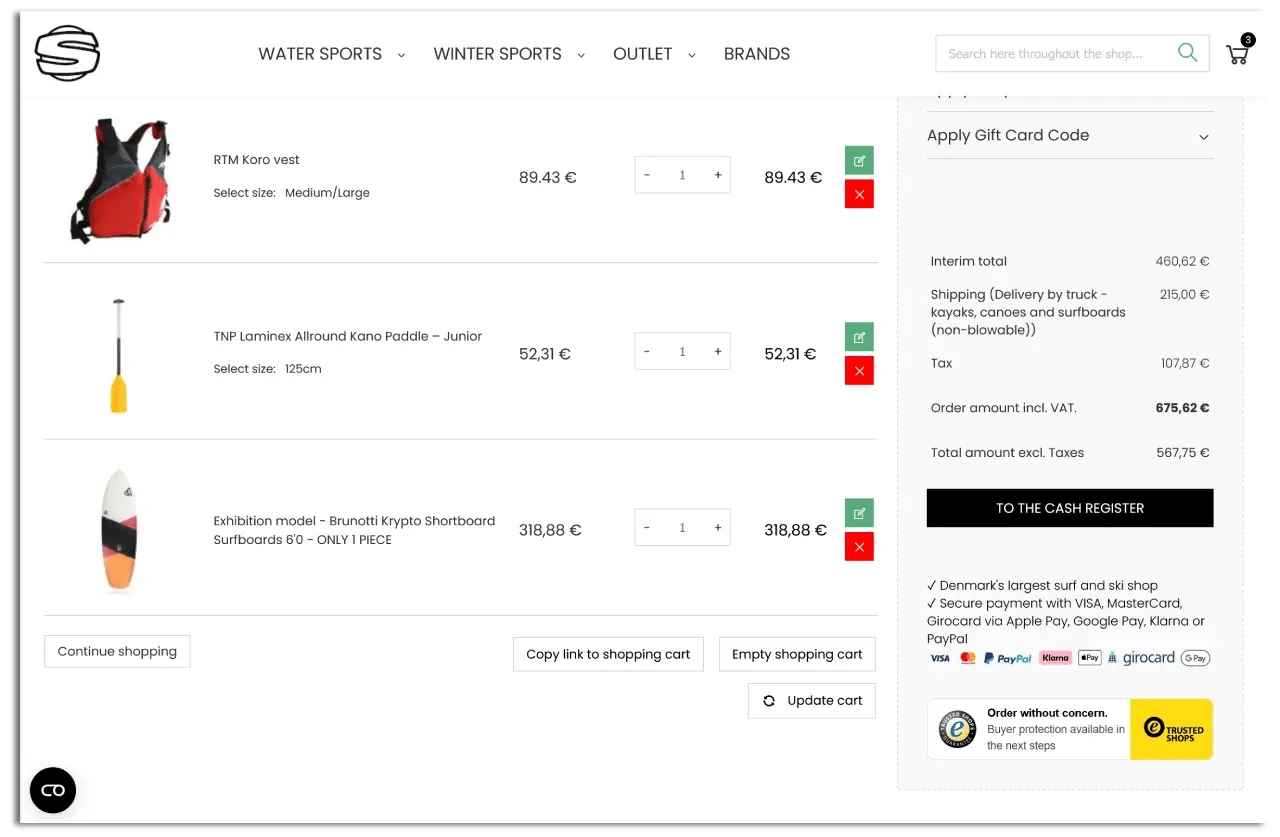Click the shop logo in the top-left corner
The width and height of the screenshot is (1280, 837).
(x=66, y=54)
